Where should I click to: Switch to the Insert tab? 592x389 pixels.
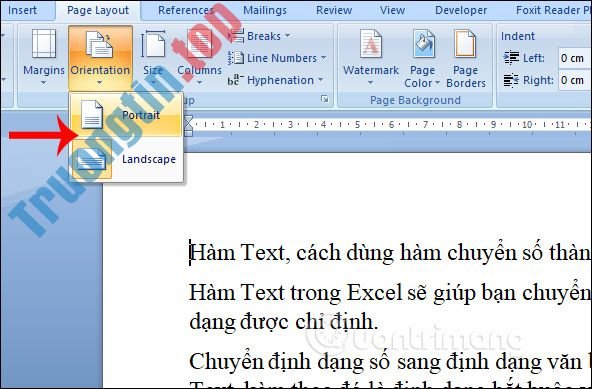tap(22, 10)
